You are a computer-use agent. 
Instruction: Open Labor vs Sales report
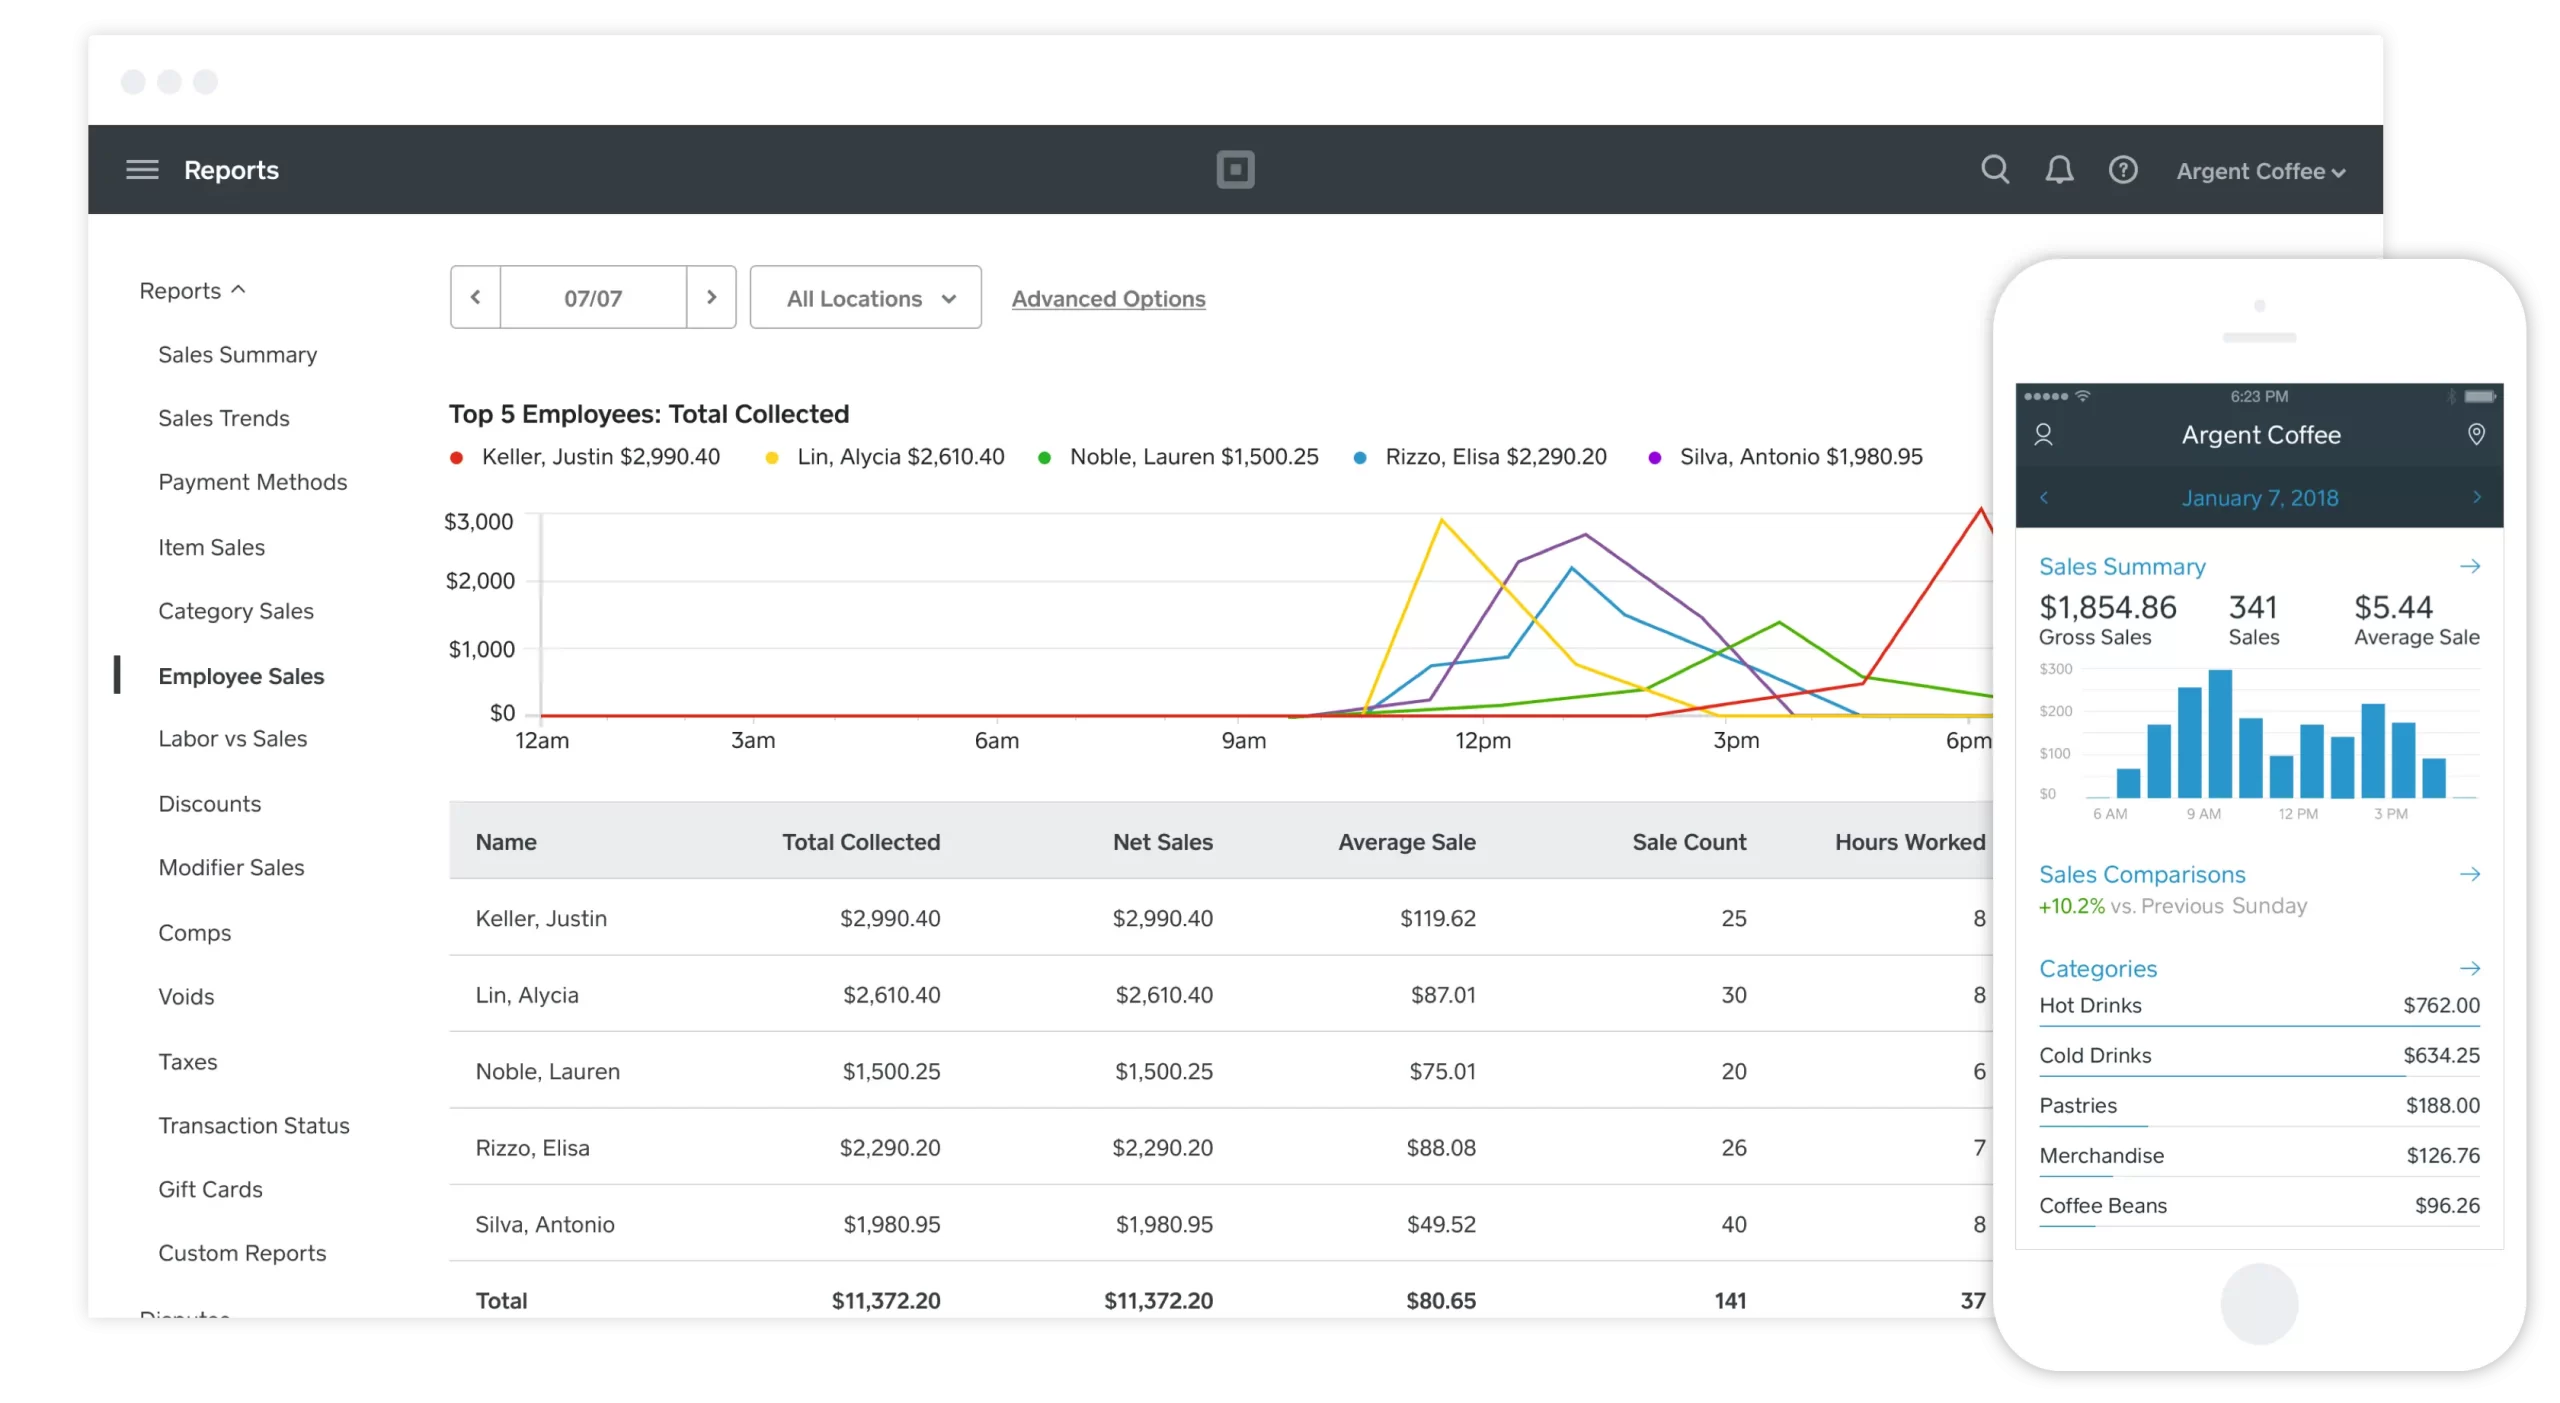(233, 739)
